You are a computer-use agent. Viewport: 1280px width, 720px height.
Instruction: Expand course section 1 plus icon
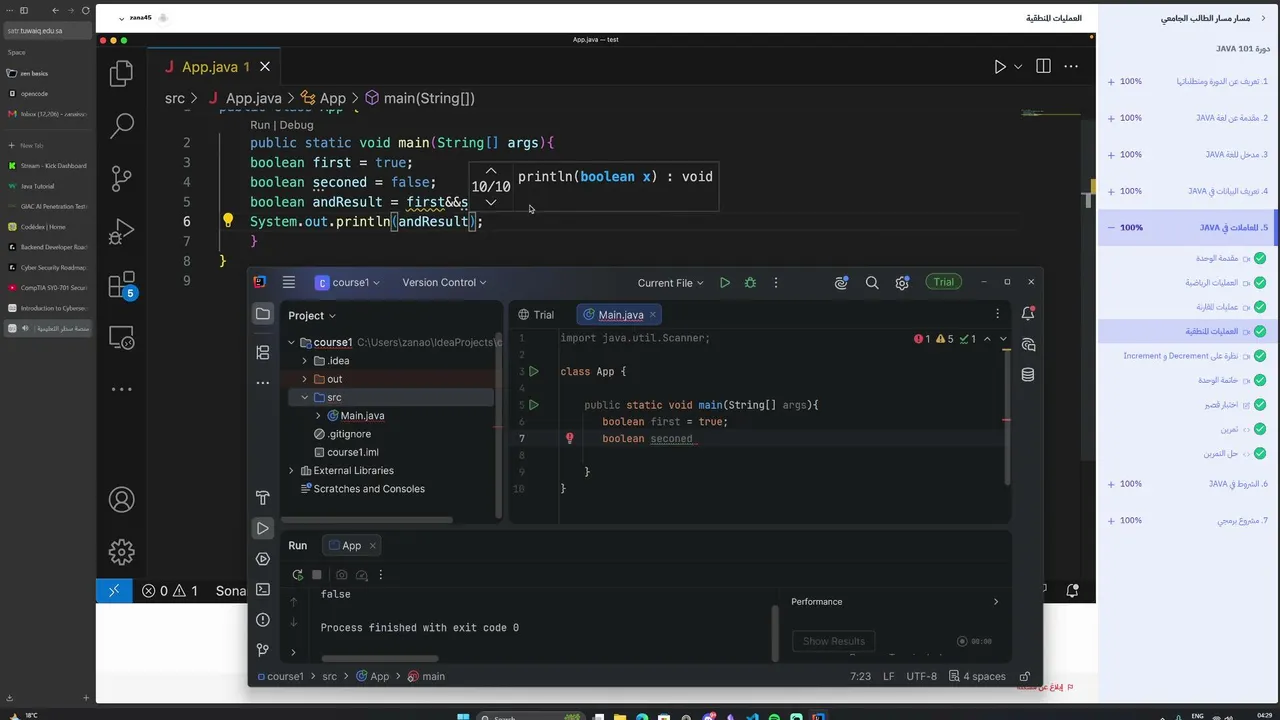(1111, 81)
